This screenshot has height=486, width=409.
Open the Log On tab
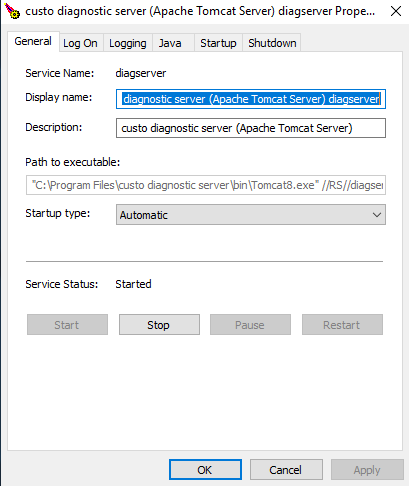point(80,43)
